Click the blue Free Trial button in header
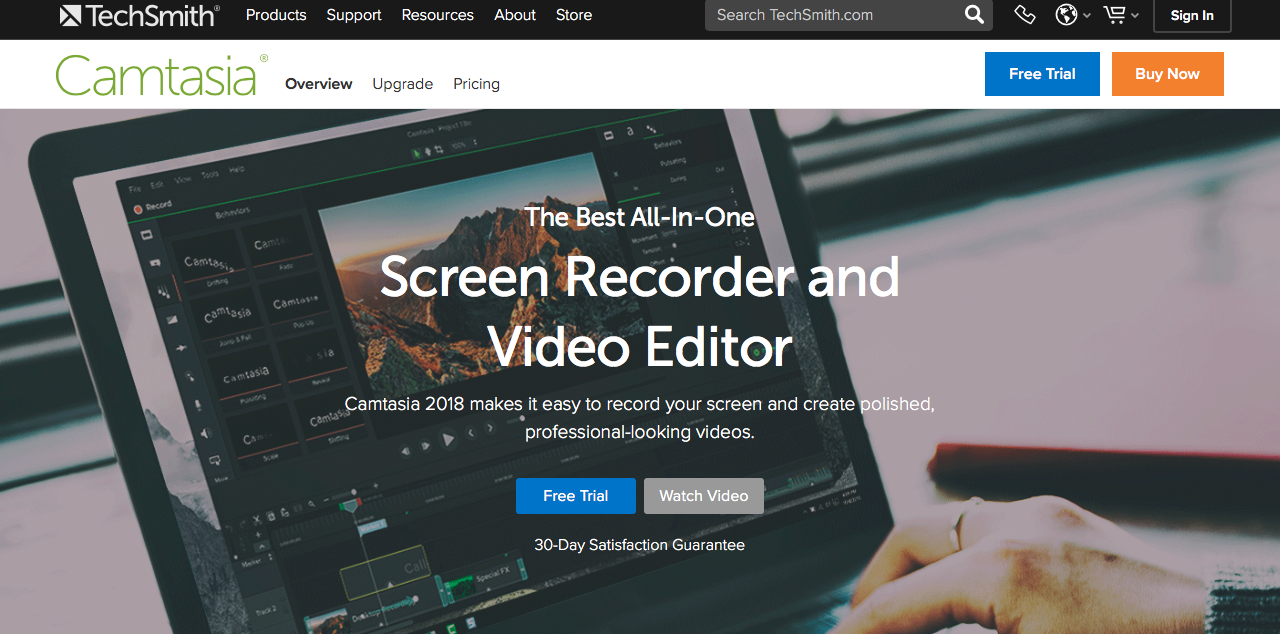 pos(1042,74)
